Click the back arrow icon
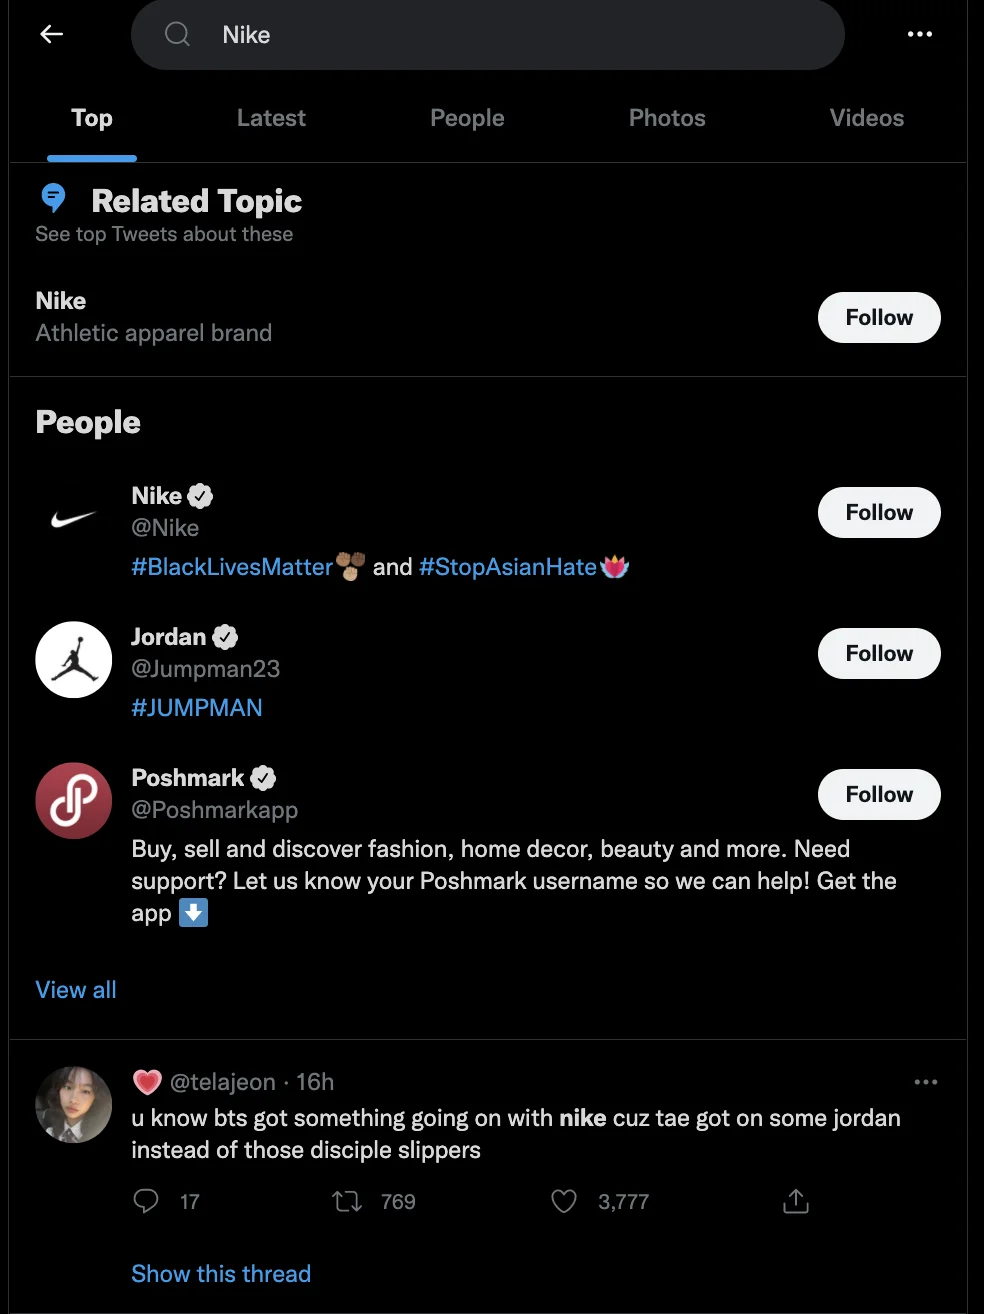Screen dimensions: 984x1314 [52, 34]
